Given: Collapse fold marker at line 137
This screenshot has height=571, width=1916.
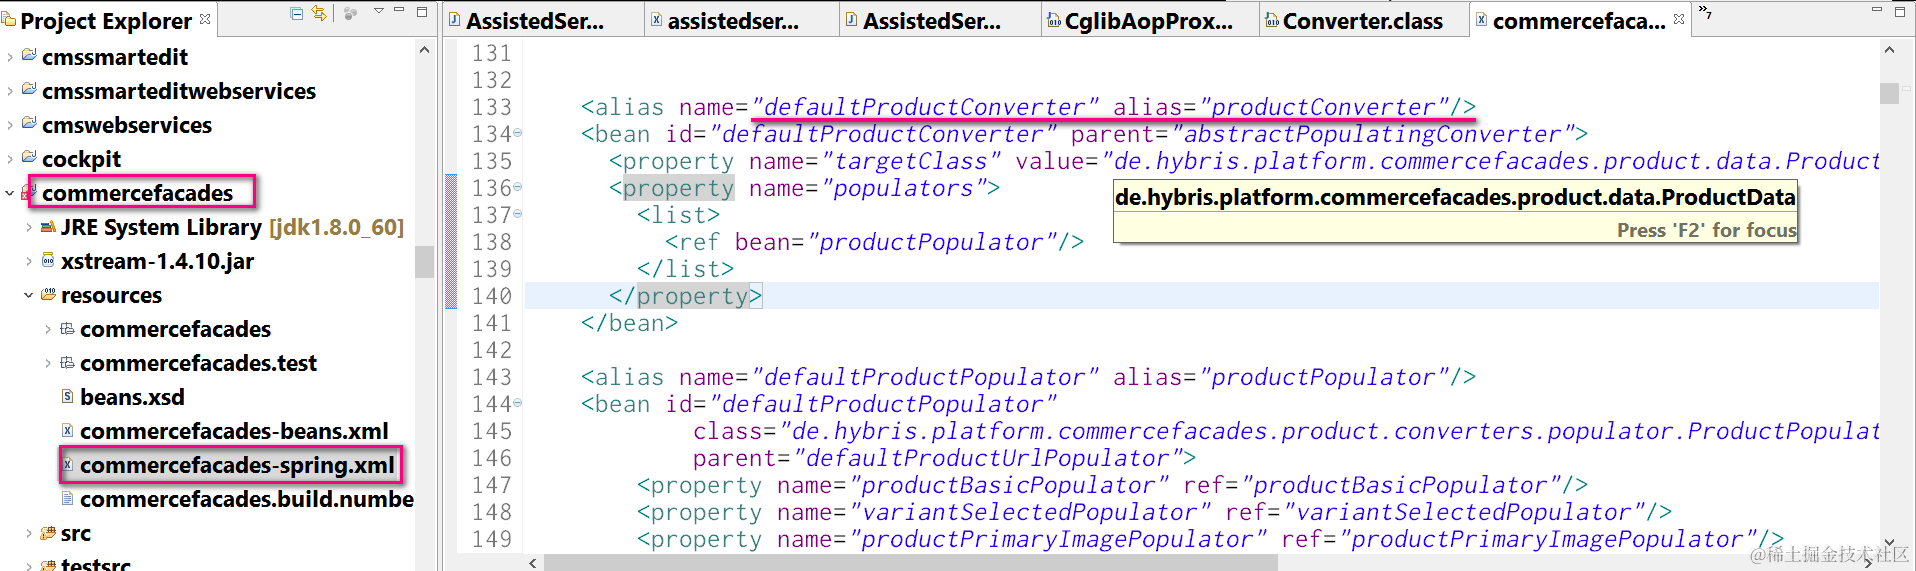Looking at the screenshot, I should point(517,214).
